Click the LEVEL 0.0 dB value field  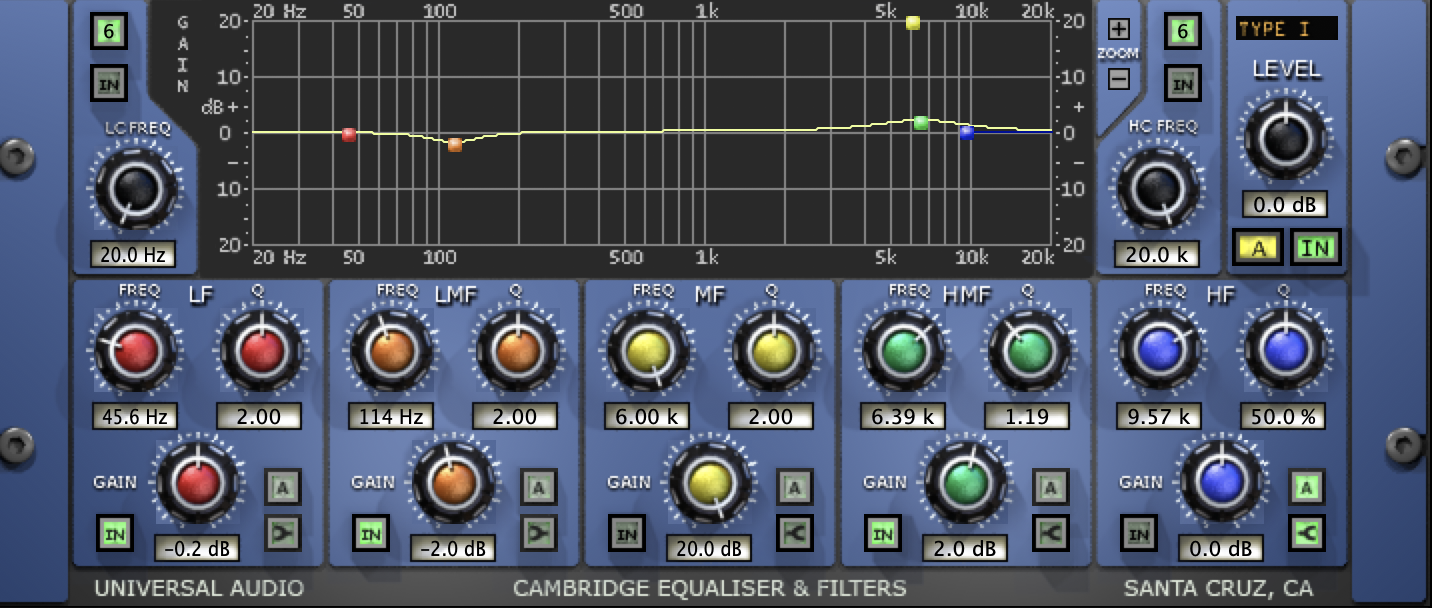[1285, 206]
